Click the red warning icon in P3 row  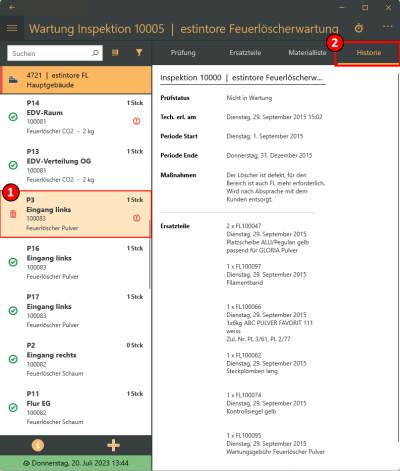[x=137, y=218]
